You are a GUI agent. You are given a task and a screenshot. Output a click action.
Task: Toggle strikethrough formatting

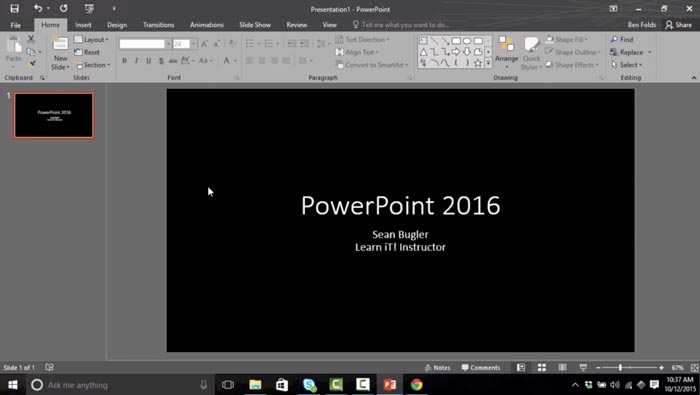(x=173, y=61)
